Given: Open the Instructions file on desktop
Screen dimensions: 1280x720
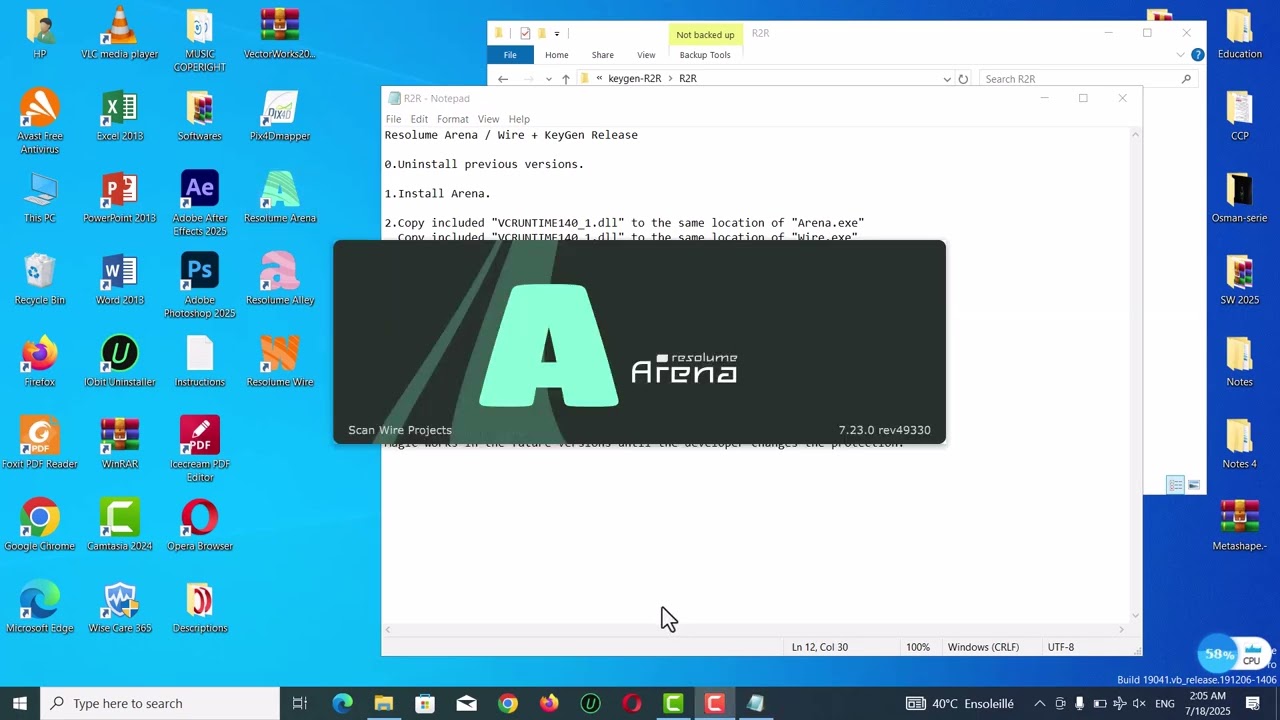Looking at the screenshot, I should pos(200,362).
